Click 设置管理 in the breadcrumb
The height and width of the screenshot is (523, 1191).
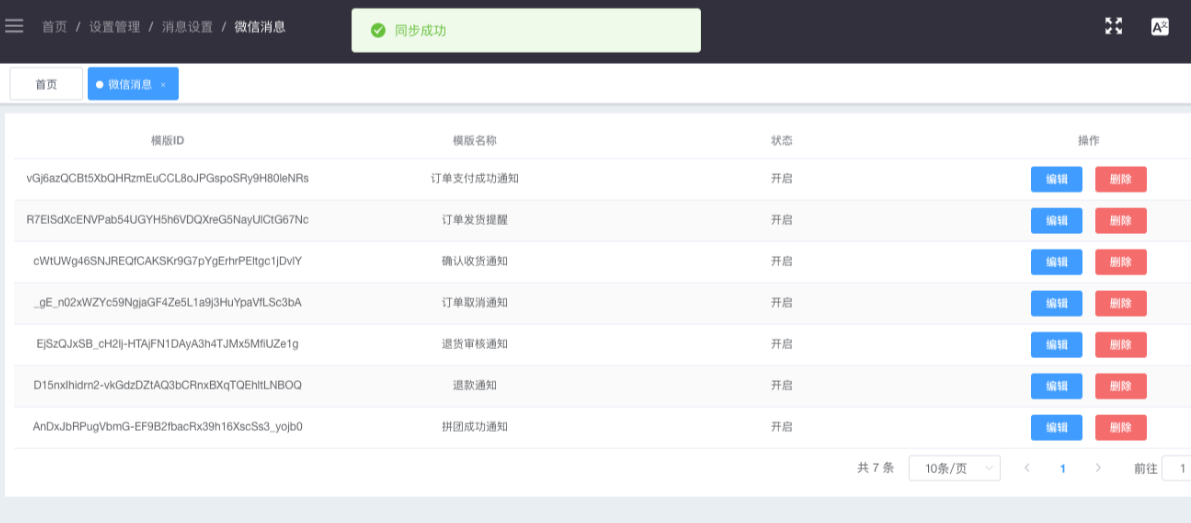[115, 27]
